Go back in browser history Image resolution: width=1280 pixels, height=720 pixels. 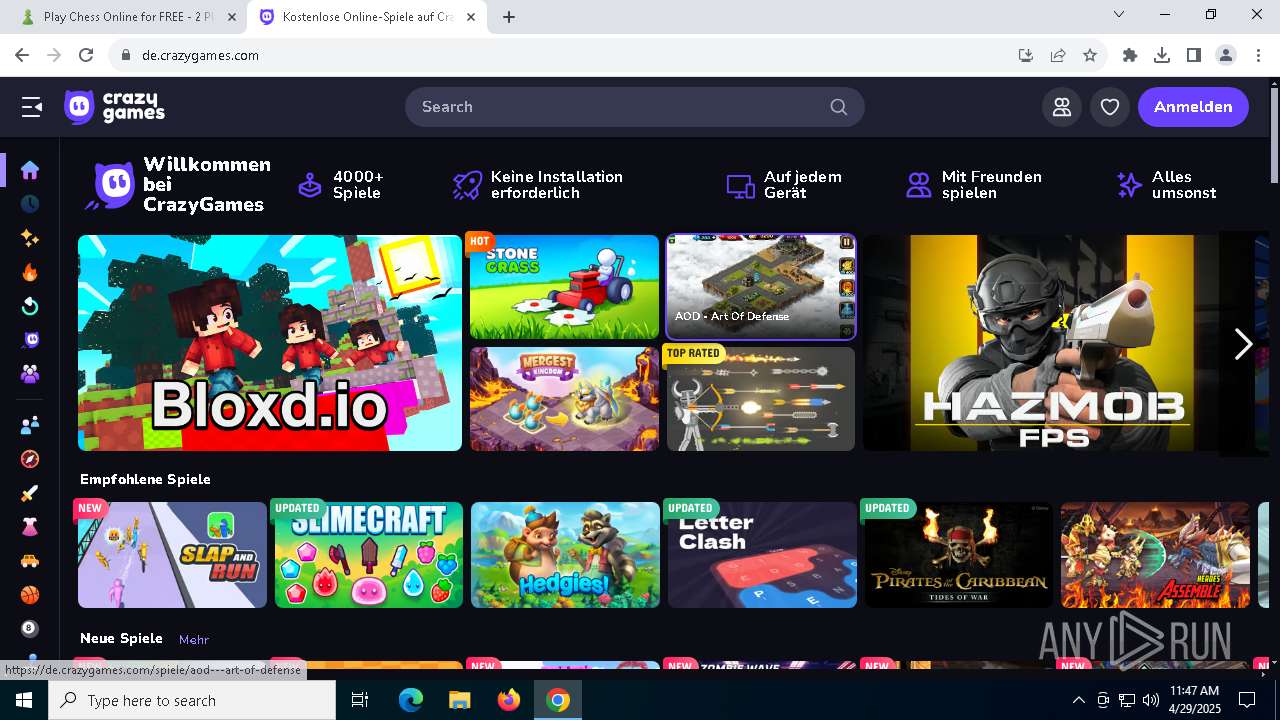click(x=22, y=55)
